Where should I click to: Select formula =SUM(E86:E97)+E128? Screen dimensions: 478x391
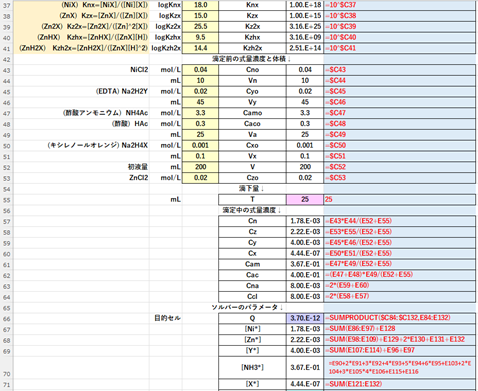(x=360, y=329)
